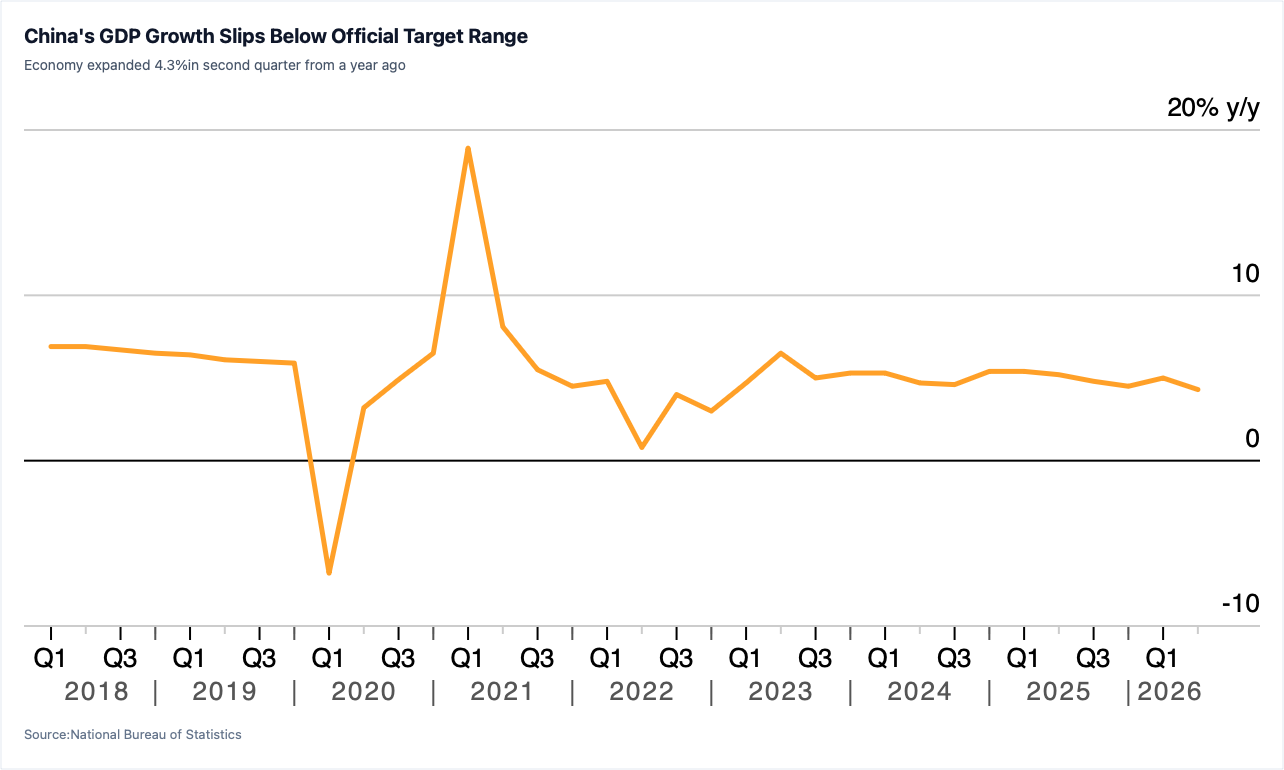Click the Q1 tick label for 2023
The image size is (1284, 770).
(746, 659)
